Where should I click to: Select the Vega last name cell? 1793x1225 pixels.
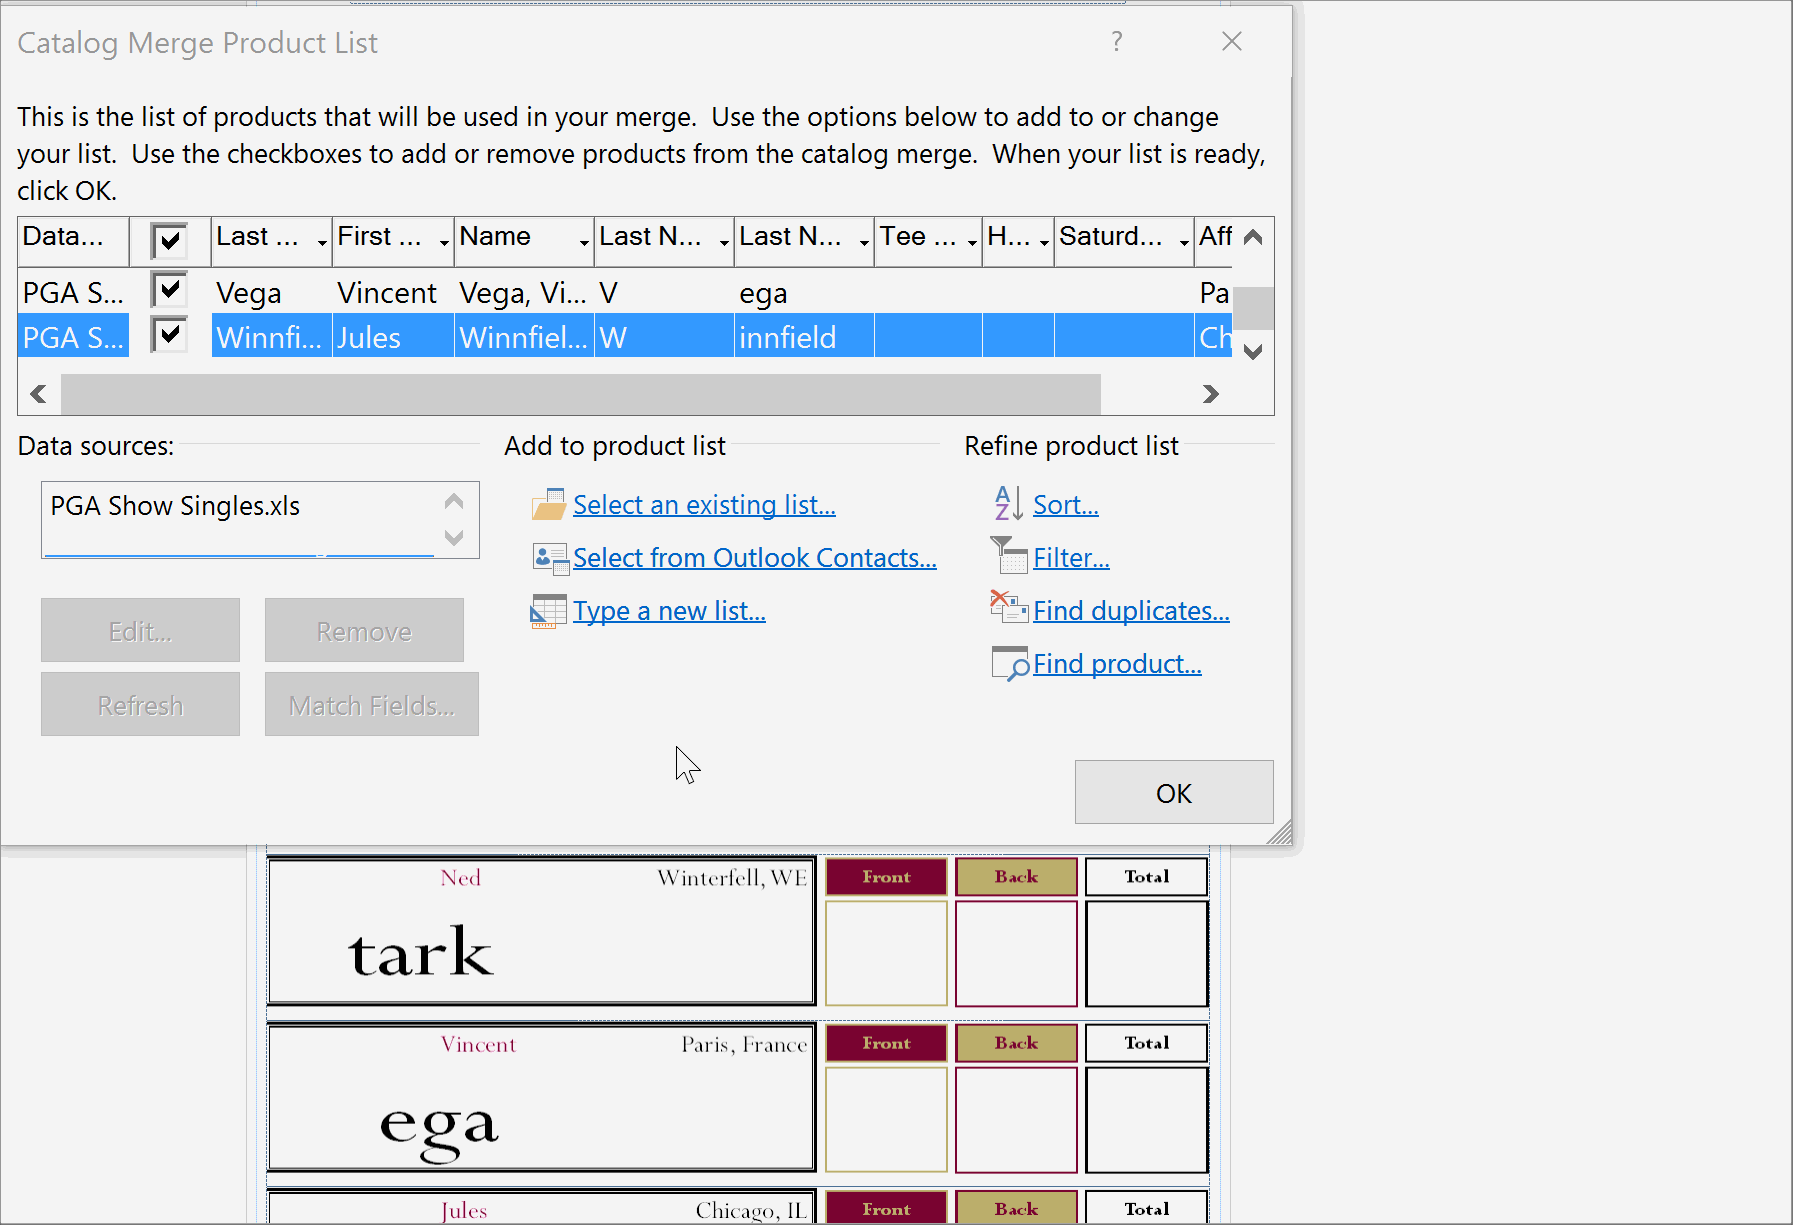tap(270, 292)
